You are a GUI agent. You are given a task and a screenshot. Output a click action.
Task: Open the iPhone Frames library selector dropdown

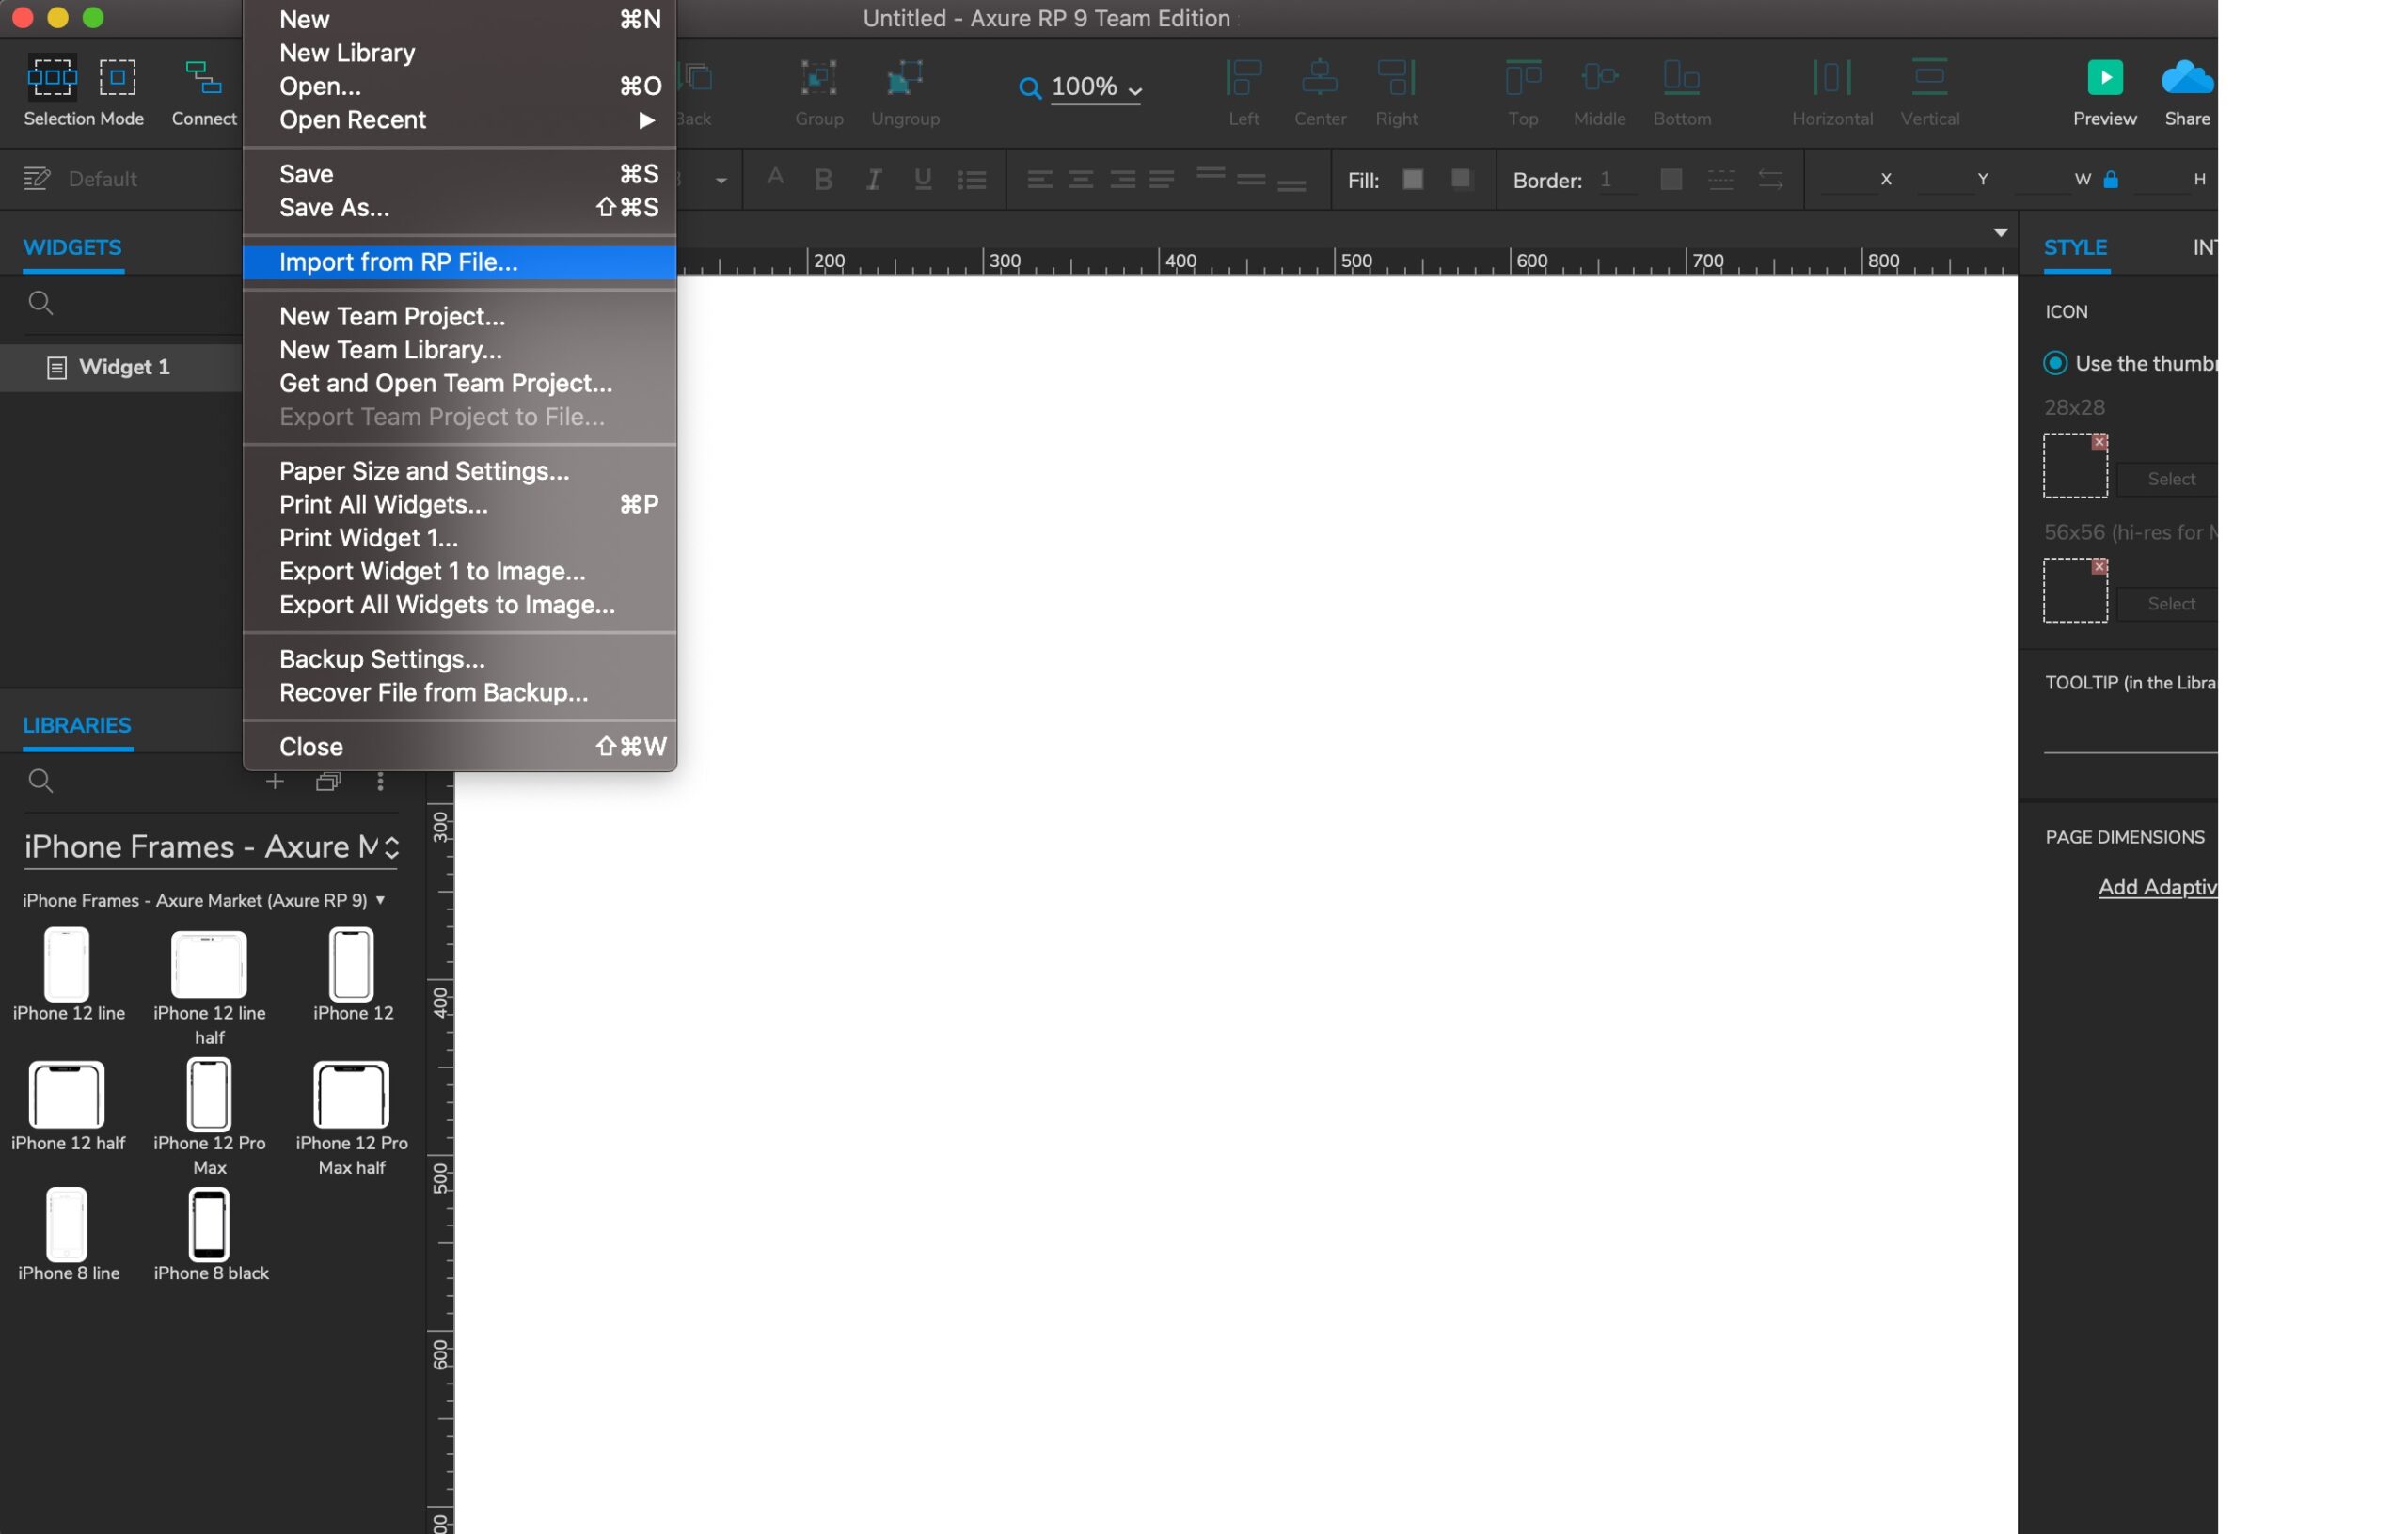click(390, 846)
